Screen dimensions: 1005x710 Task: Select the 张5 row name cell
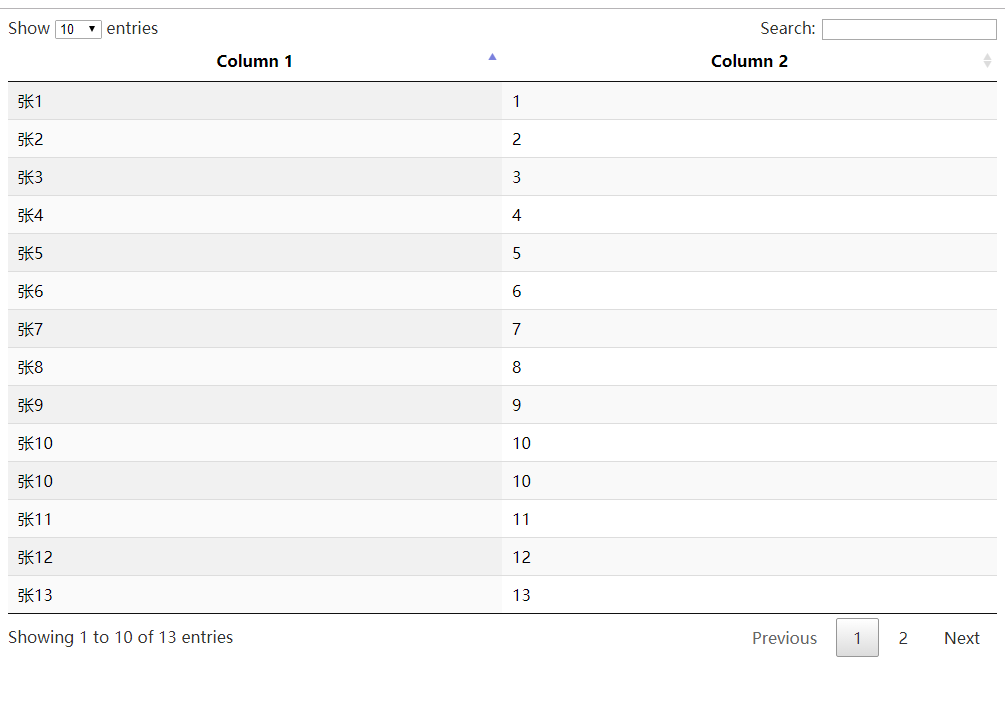31,253
